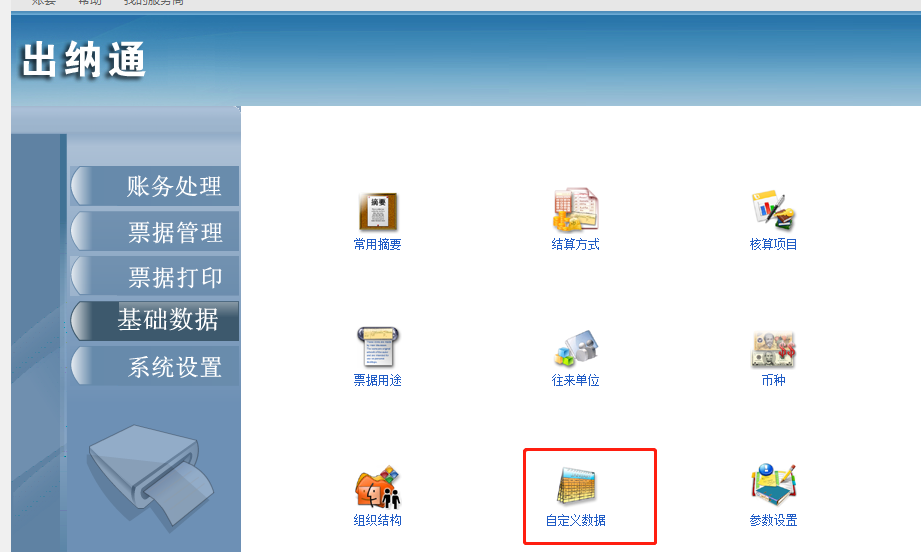Screen dimensions: 921x552
Task: Switch to the 票据打印 sidebar section
Action: click(155, 277)
